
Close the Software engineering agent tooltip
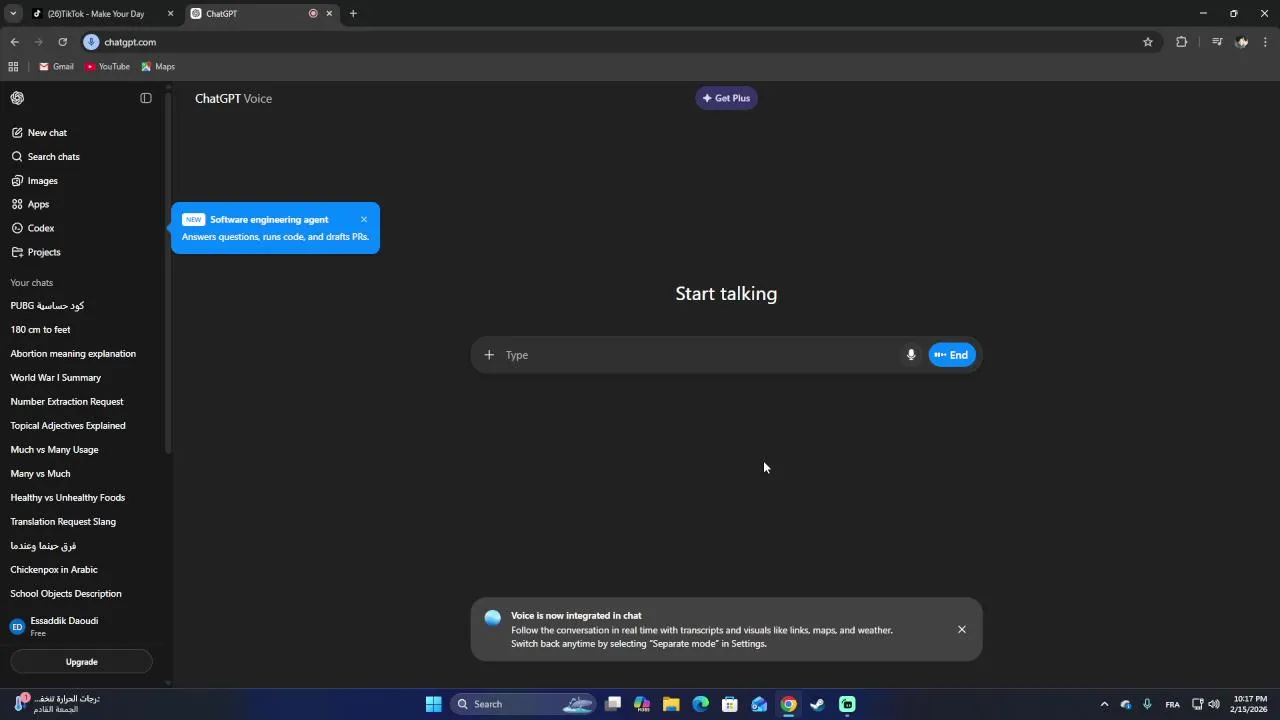(x=364, y=219)
